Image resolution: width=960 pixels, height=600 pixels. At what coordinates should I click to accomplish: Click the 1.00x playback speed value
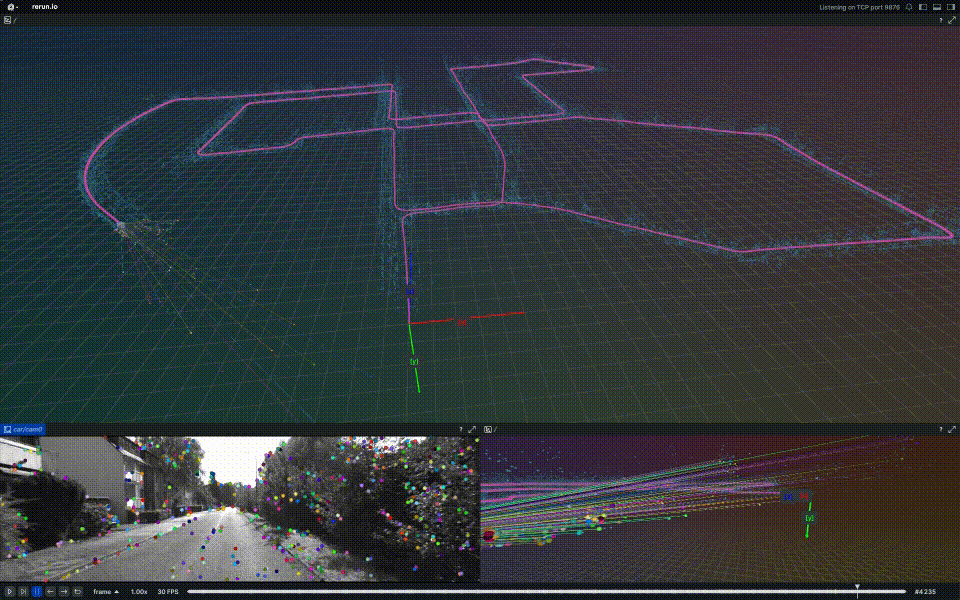(139, 592)
